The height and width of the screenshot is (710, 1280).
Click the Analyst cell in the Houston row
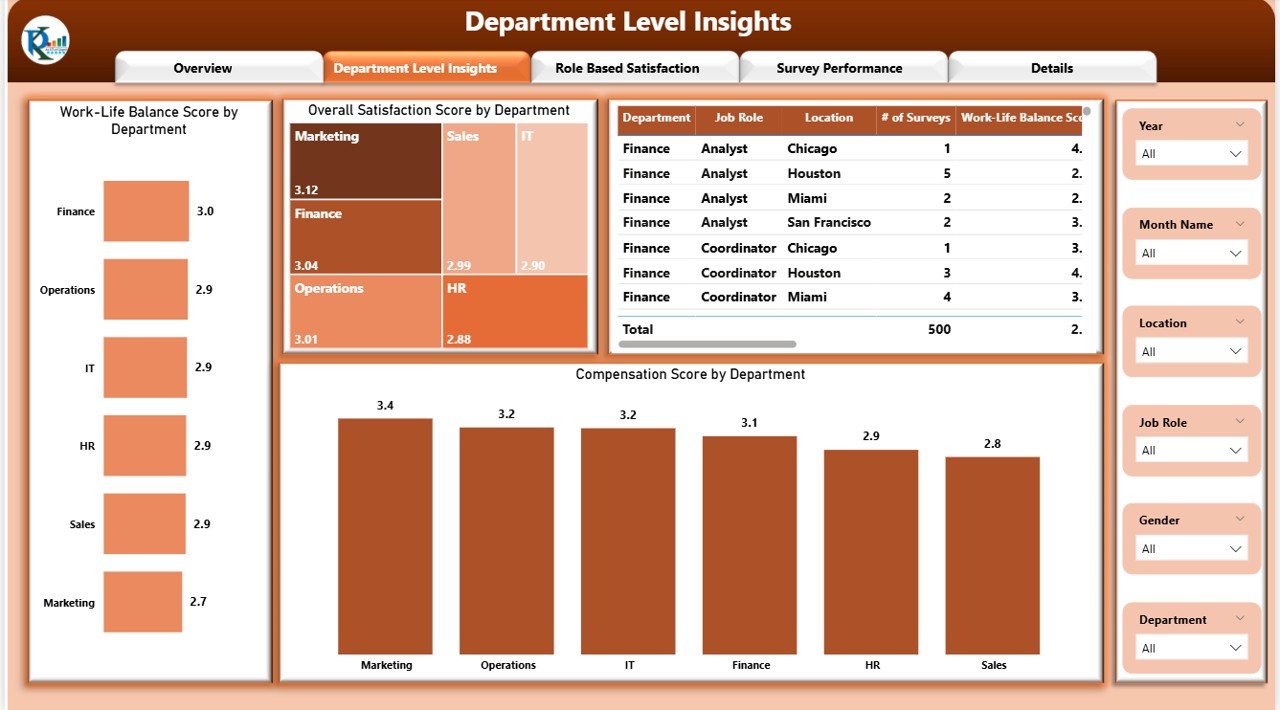pyautogui.click(x=725, y=173)
